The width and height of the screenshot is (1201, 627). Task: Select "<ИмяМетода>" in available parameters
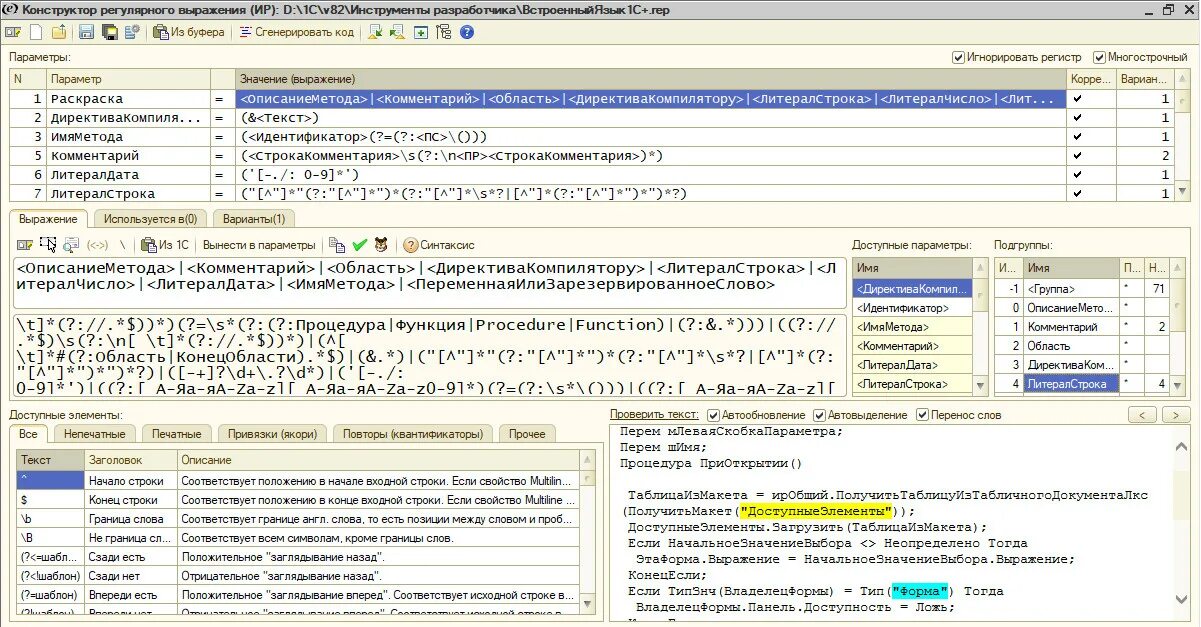(912, 327)
